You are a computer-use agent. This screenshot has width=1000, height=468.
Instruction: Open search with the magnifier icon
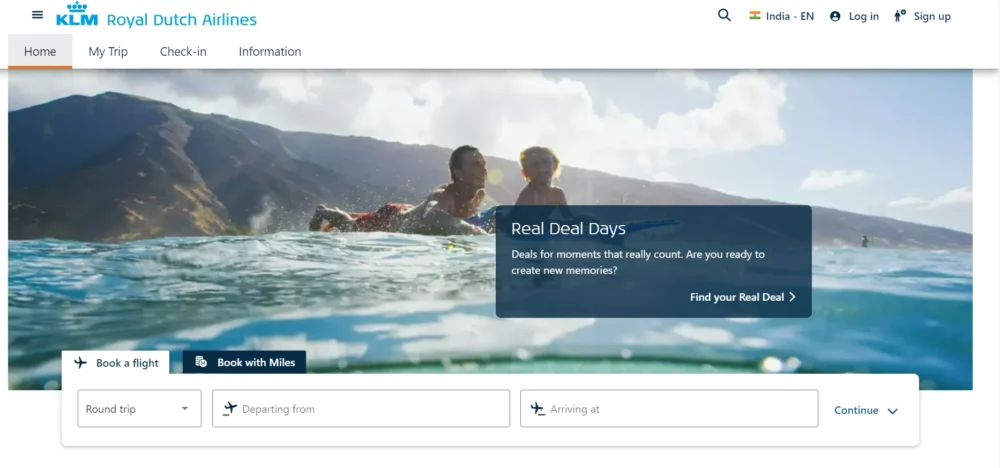click(724, 15)
